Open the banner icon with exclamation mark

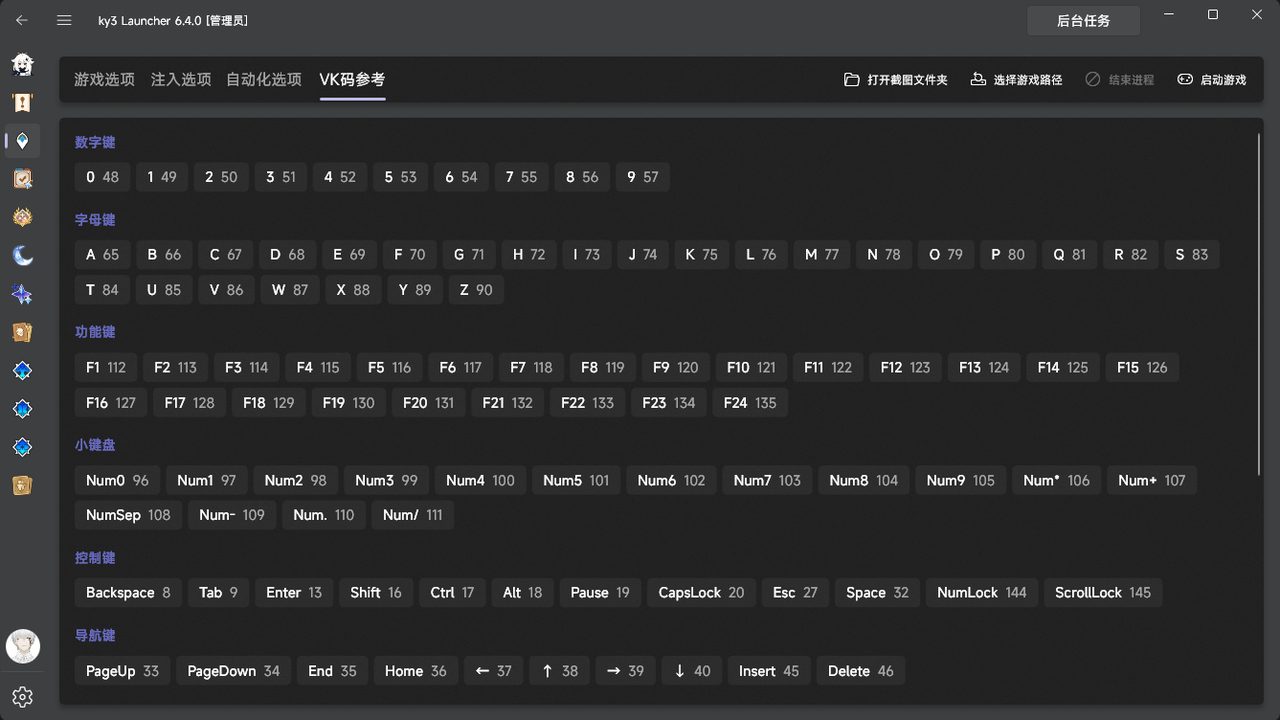click(22, 102)
